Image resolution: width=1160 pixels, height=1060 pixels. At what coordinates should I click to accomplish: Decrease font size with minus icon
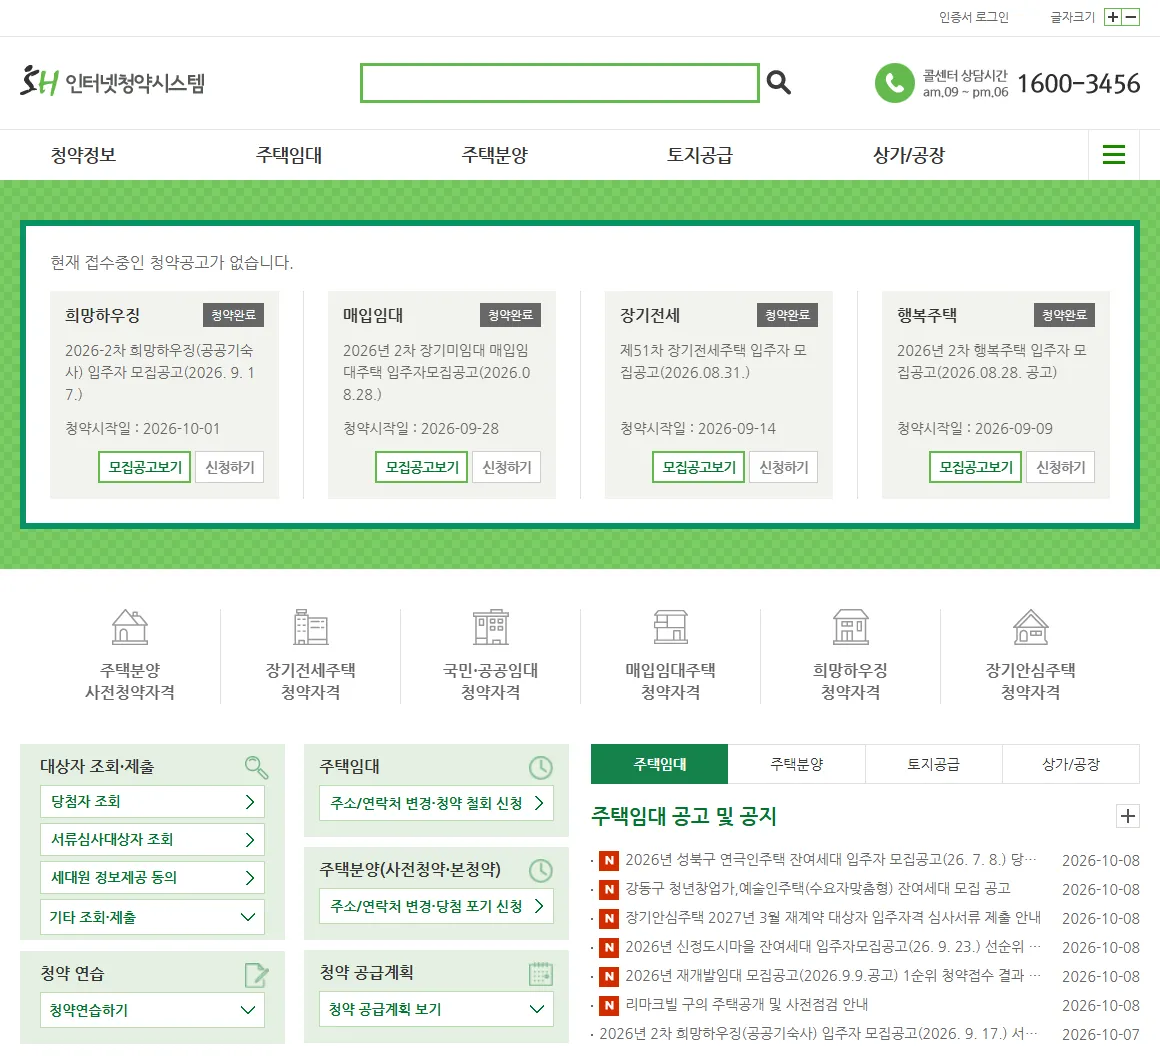point(1131,17)
